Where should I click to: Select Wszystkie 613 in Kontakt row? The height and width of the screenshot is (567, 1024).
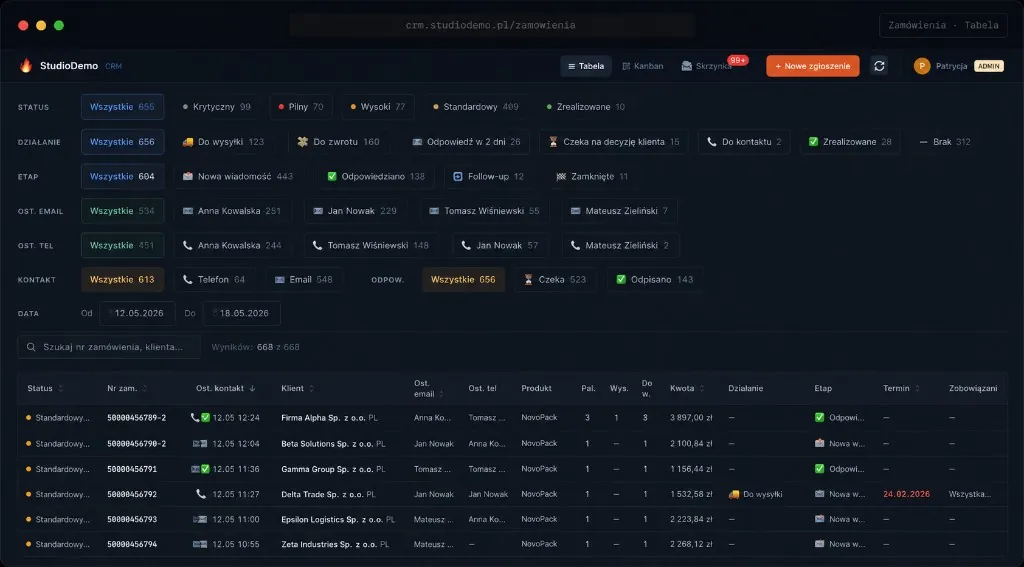coord(122,280)
